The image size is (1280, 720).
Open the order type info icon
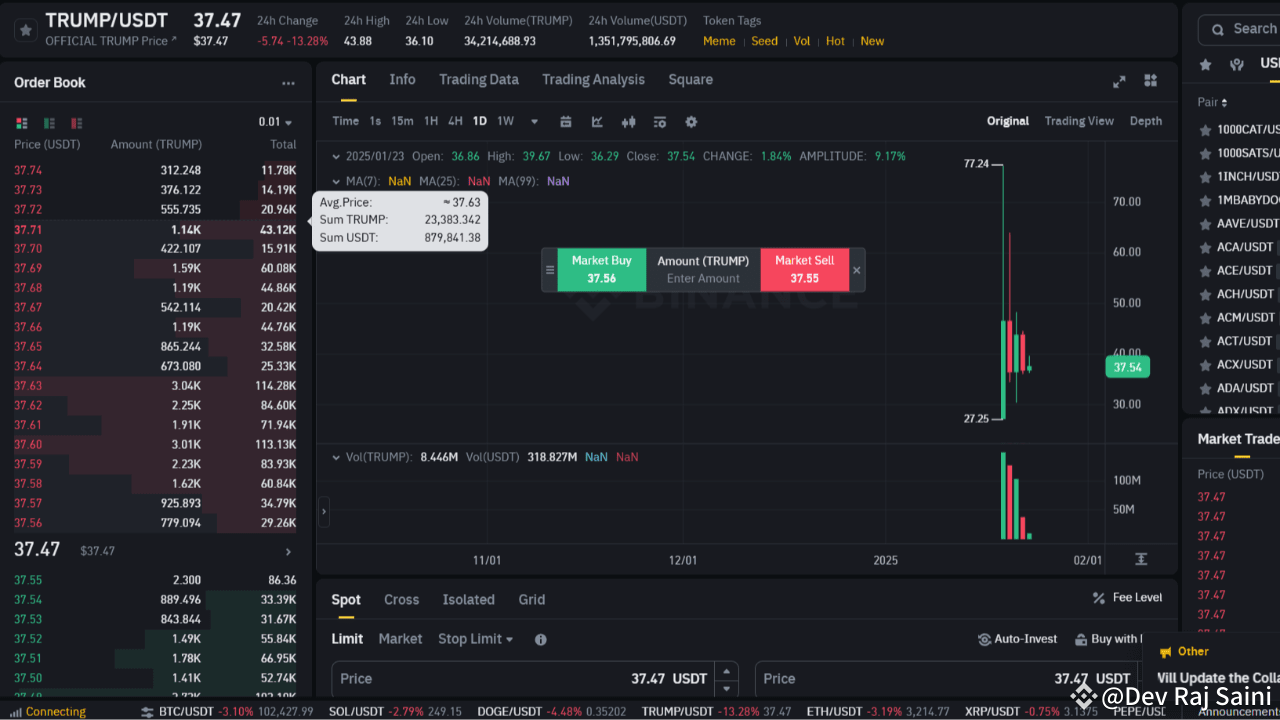pos(541,639)
